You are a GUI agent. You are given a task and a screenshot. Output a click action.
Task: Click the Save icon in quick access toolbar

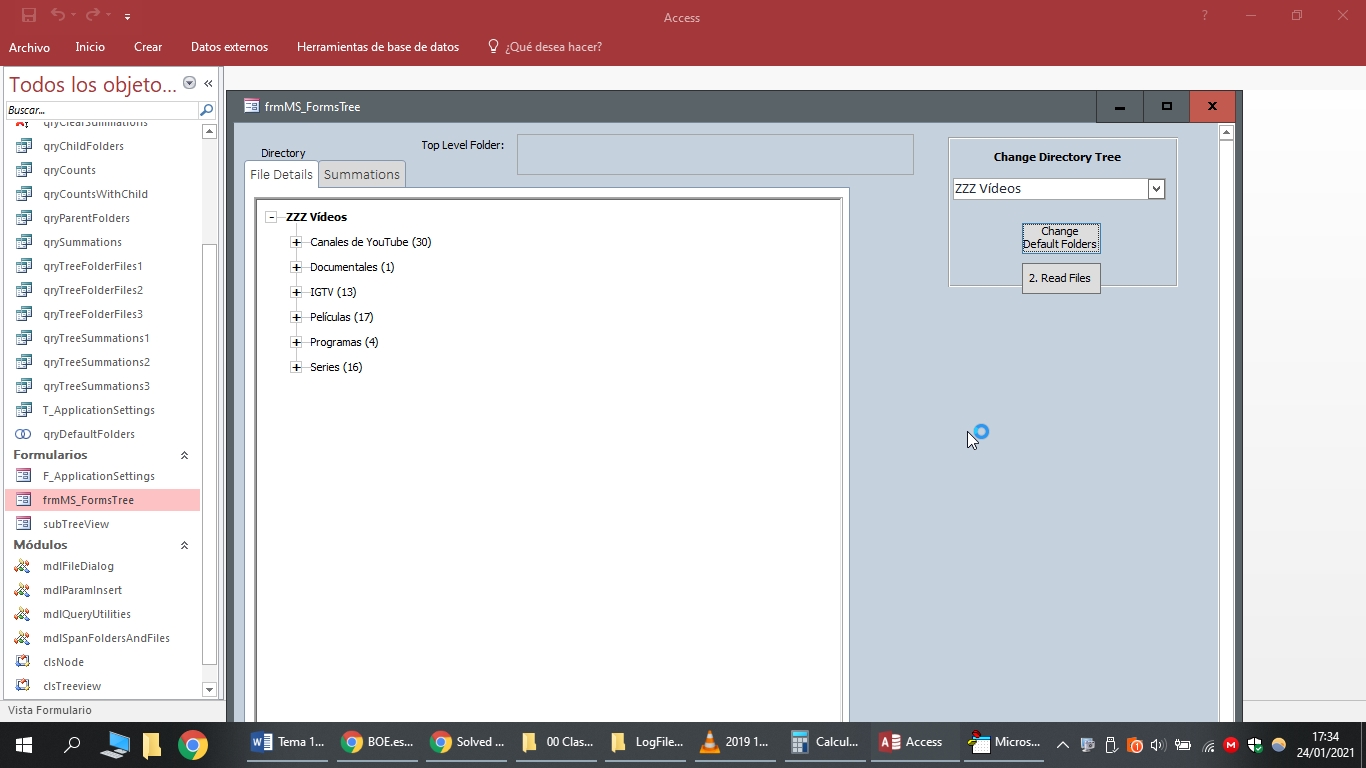coord(29,16)
